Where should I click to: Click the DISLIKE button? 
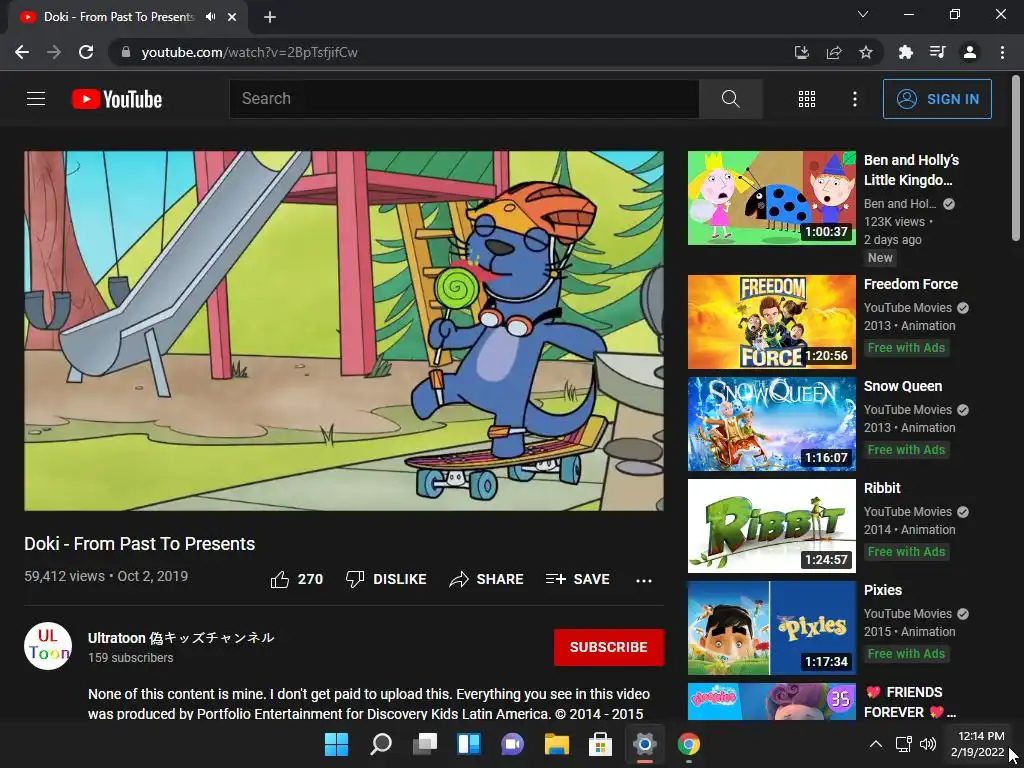(386, 579)
